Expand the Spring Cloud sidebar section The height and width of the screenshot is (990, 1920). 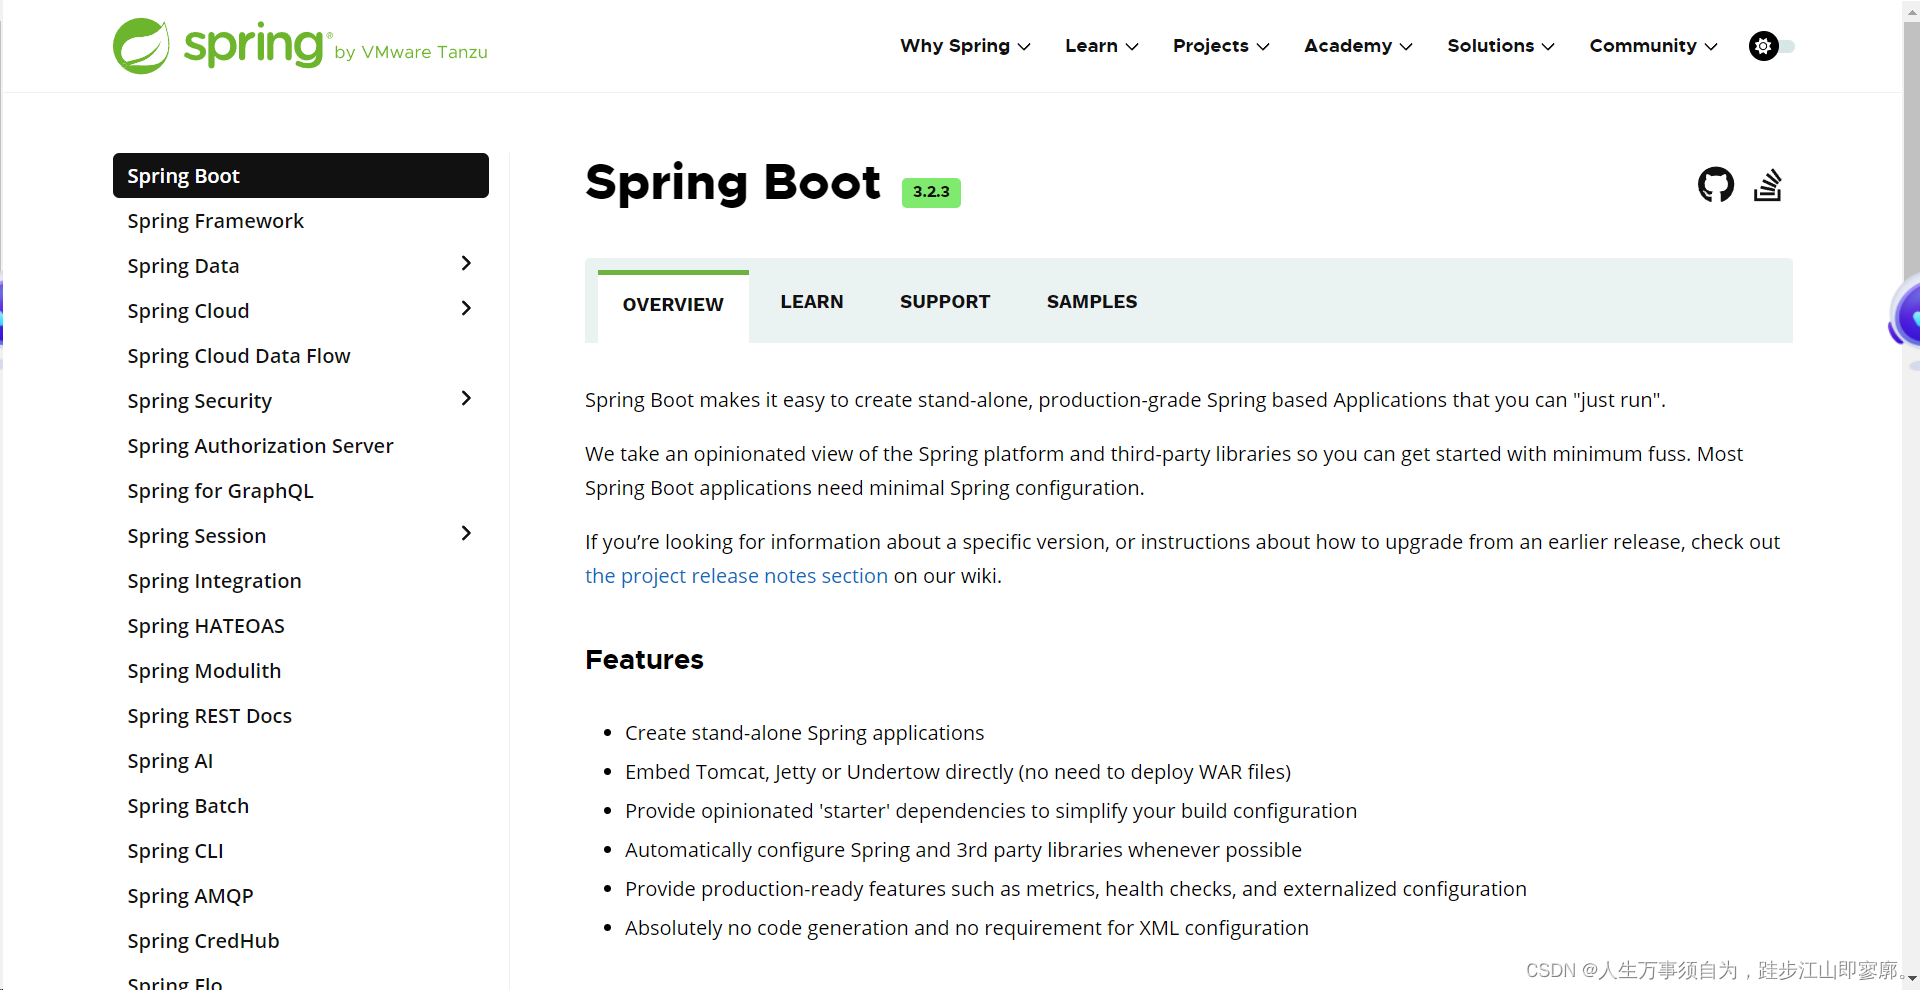466,308
